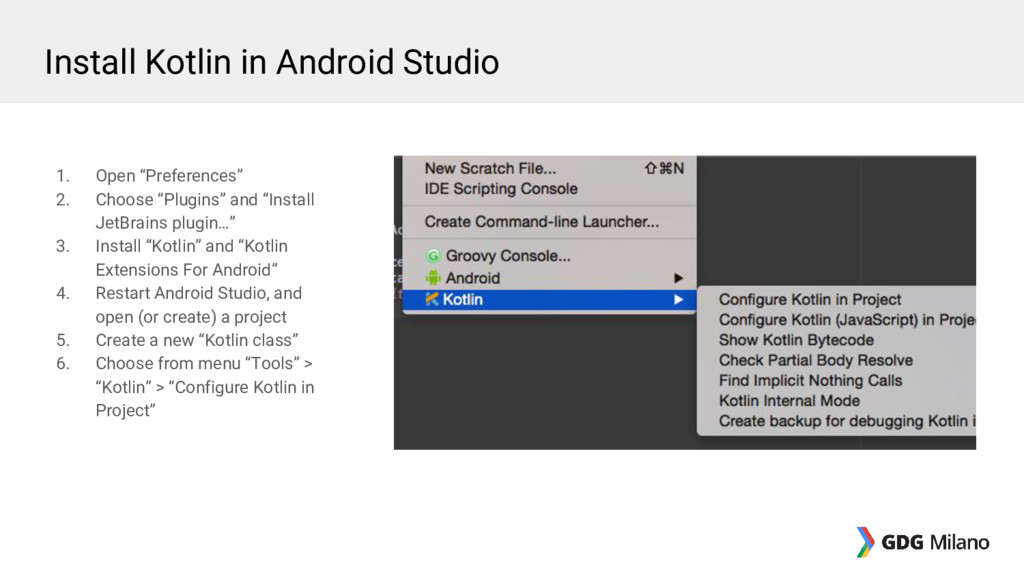
Task: Click step text Restart Android Studio, and
Action: 199,293
